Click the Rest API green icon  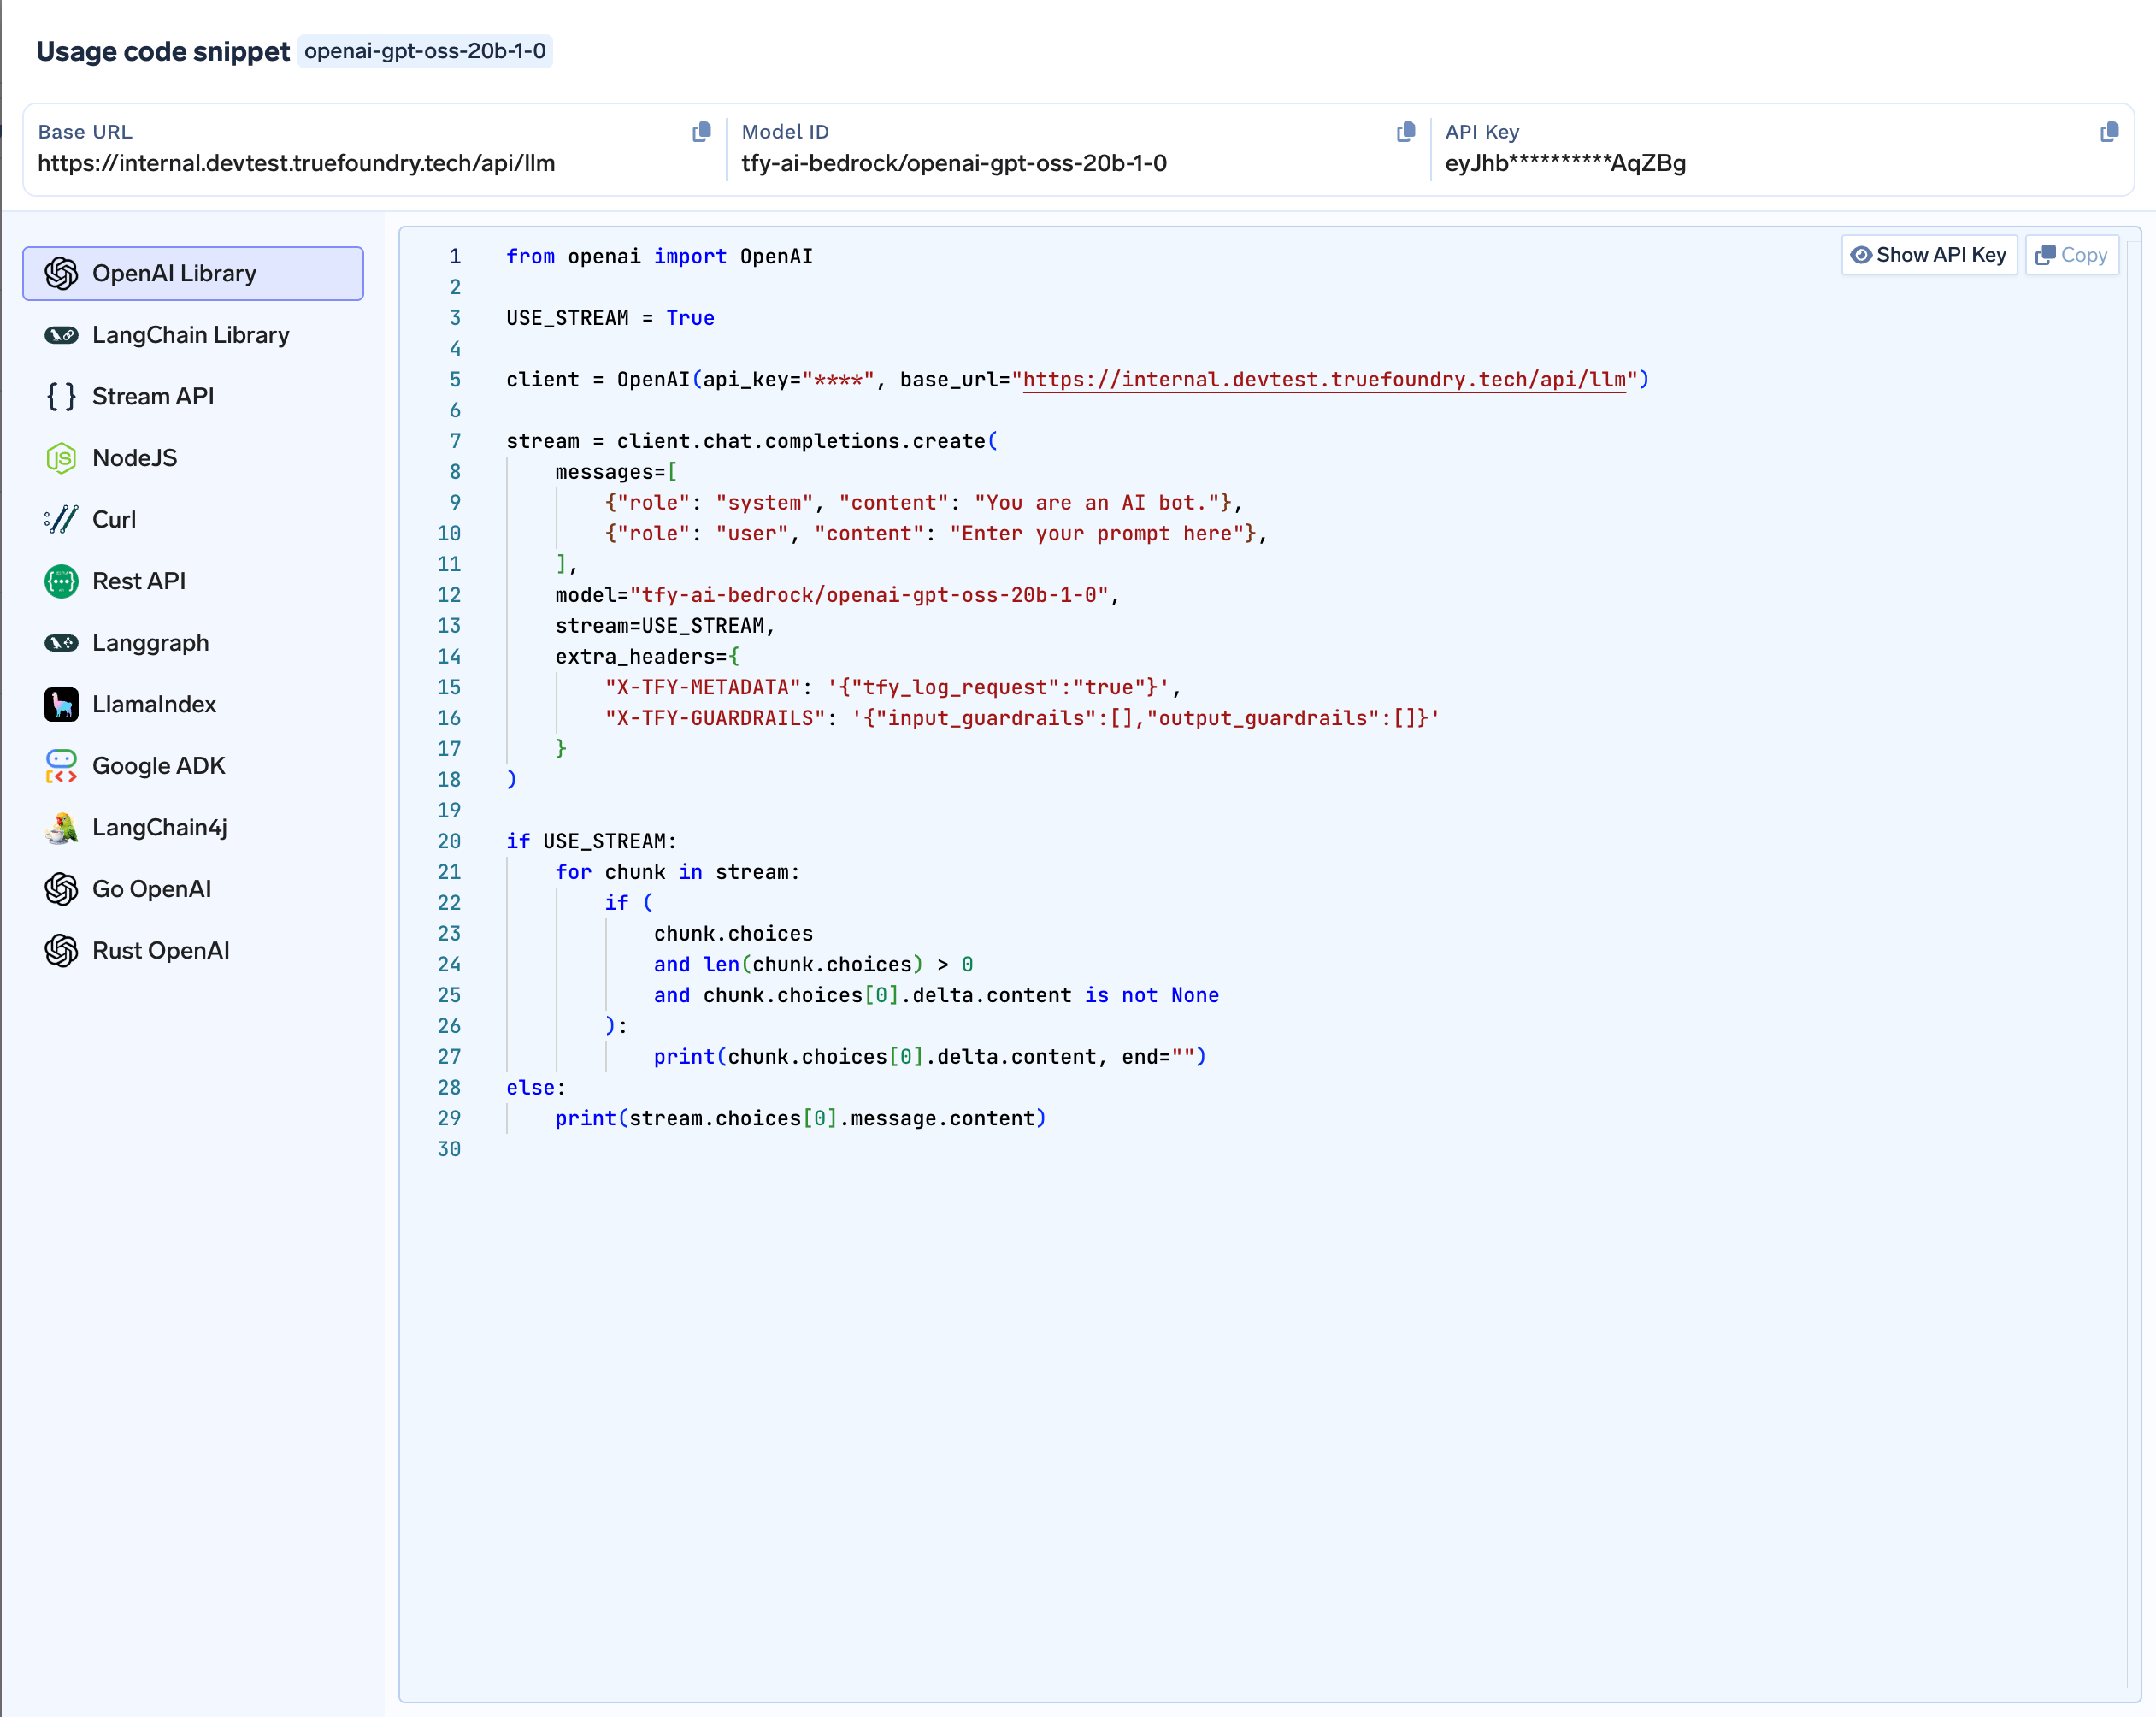click(x=61, y=581)
